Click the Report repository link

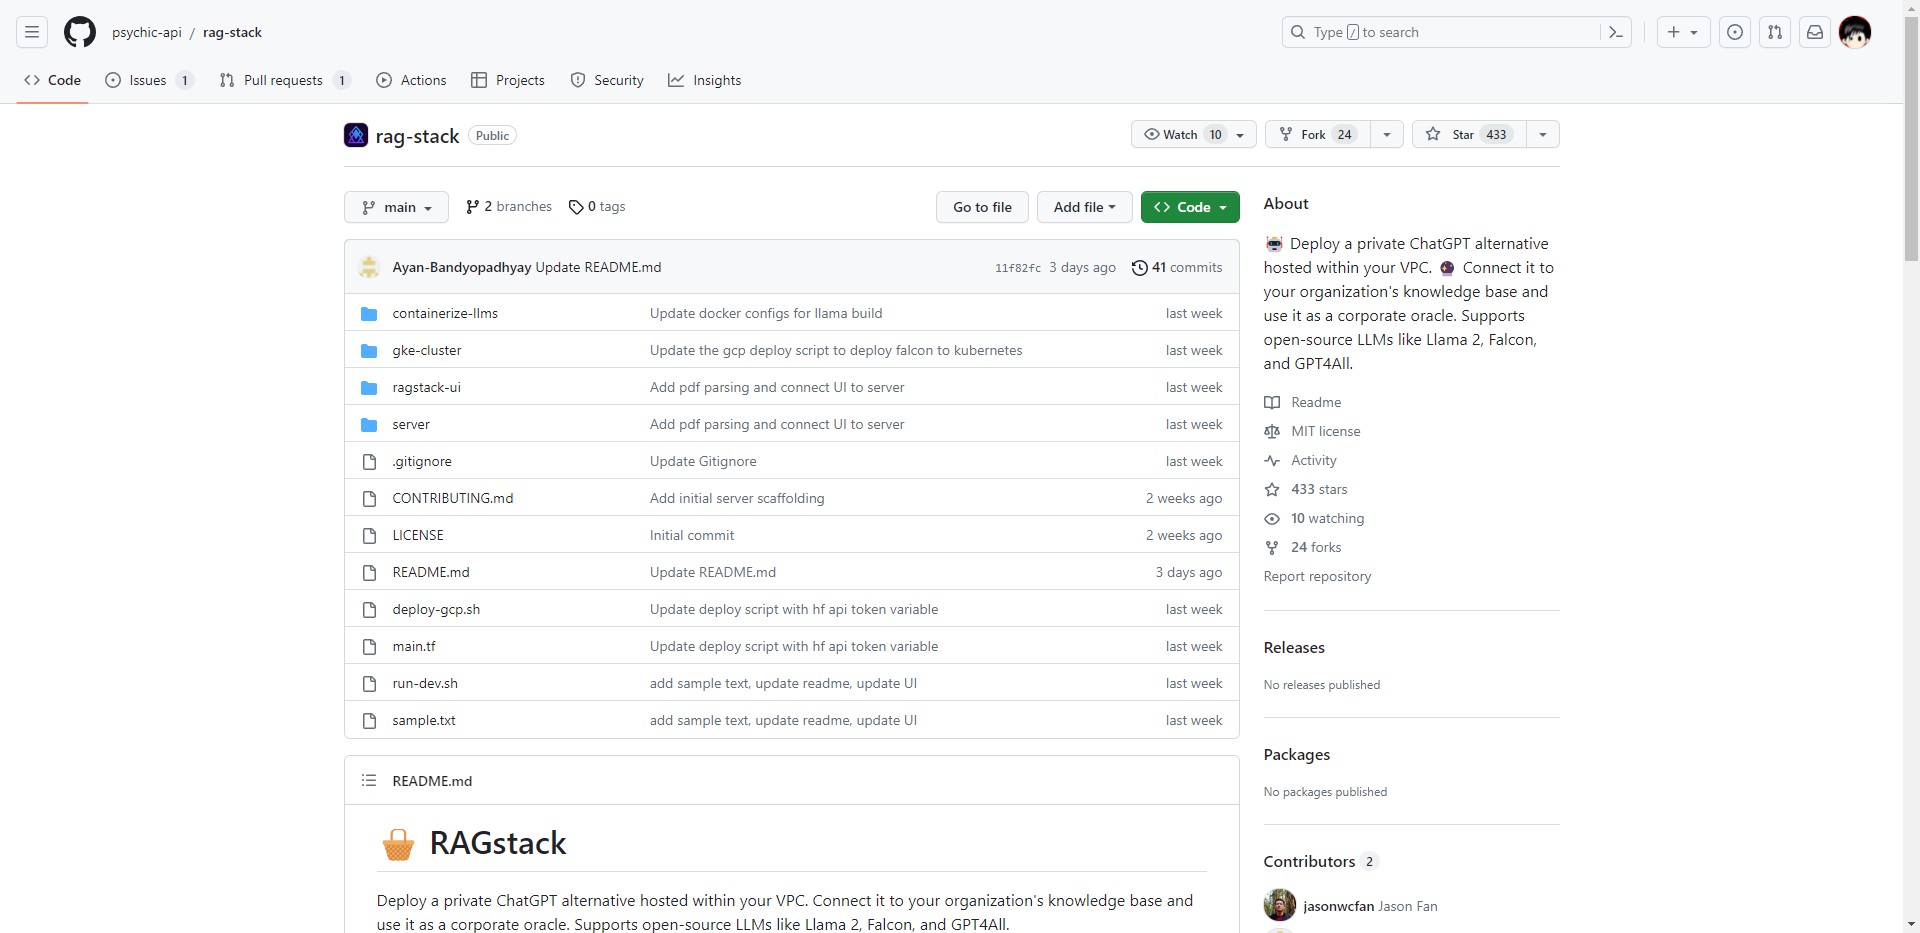pyautogui.click(x=1317, y=576)
